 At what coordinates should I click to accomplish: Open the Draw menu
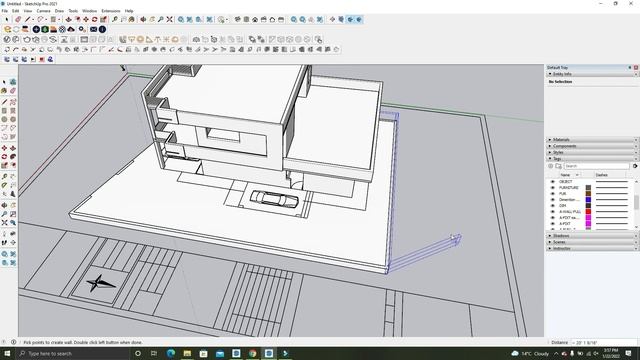pos(60,11)
